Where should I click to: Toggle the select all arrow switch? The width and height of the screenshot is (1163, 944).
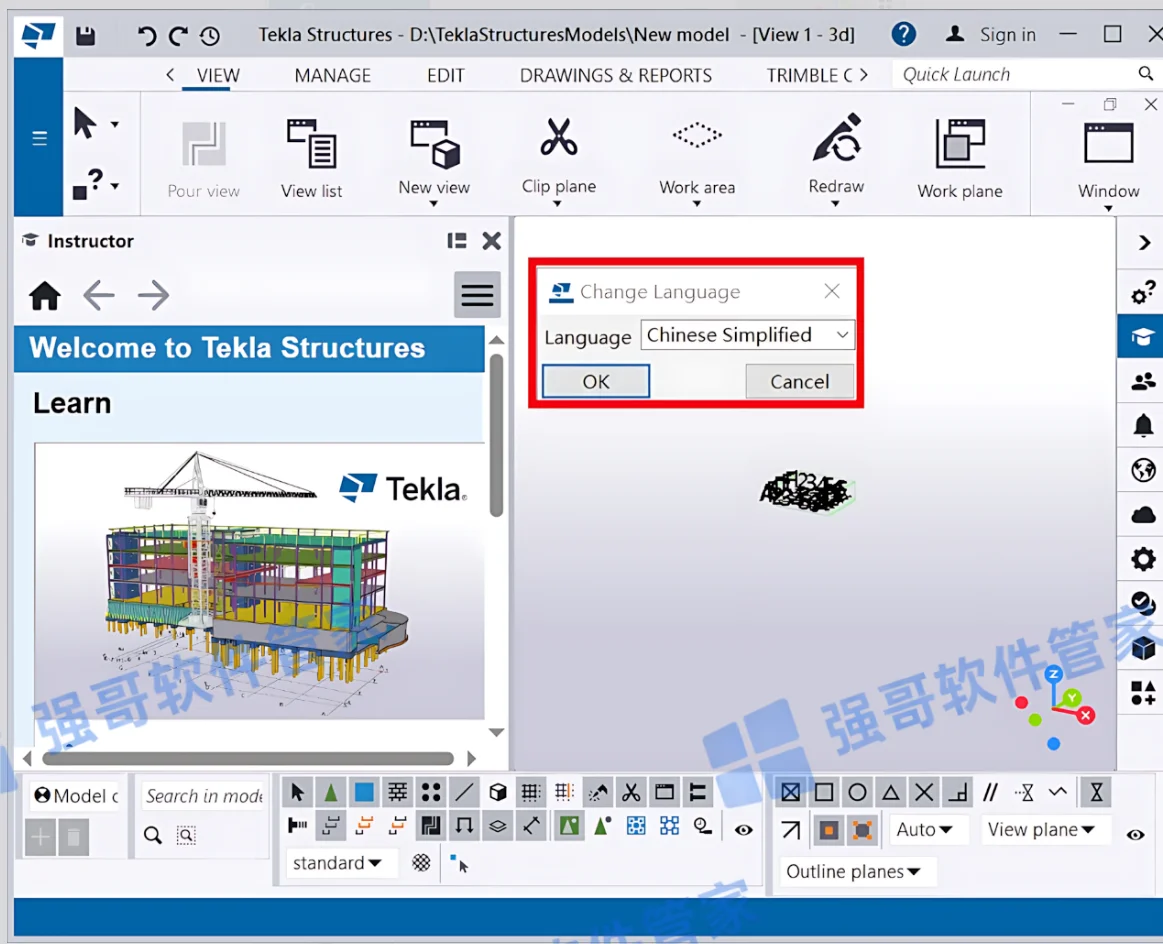coord(297,793)
